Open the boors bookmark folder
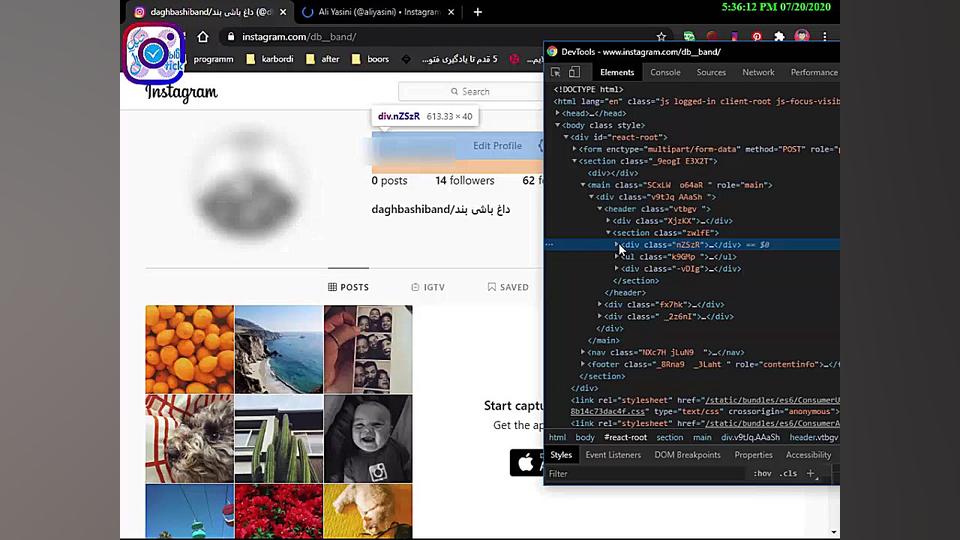Viewport: 960px width, 540px height. pos(370,59)
